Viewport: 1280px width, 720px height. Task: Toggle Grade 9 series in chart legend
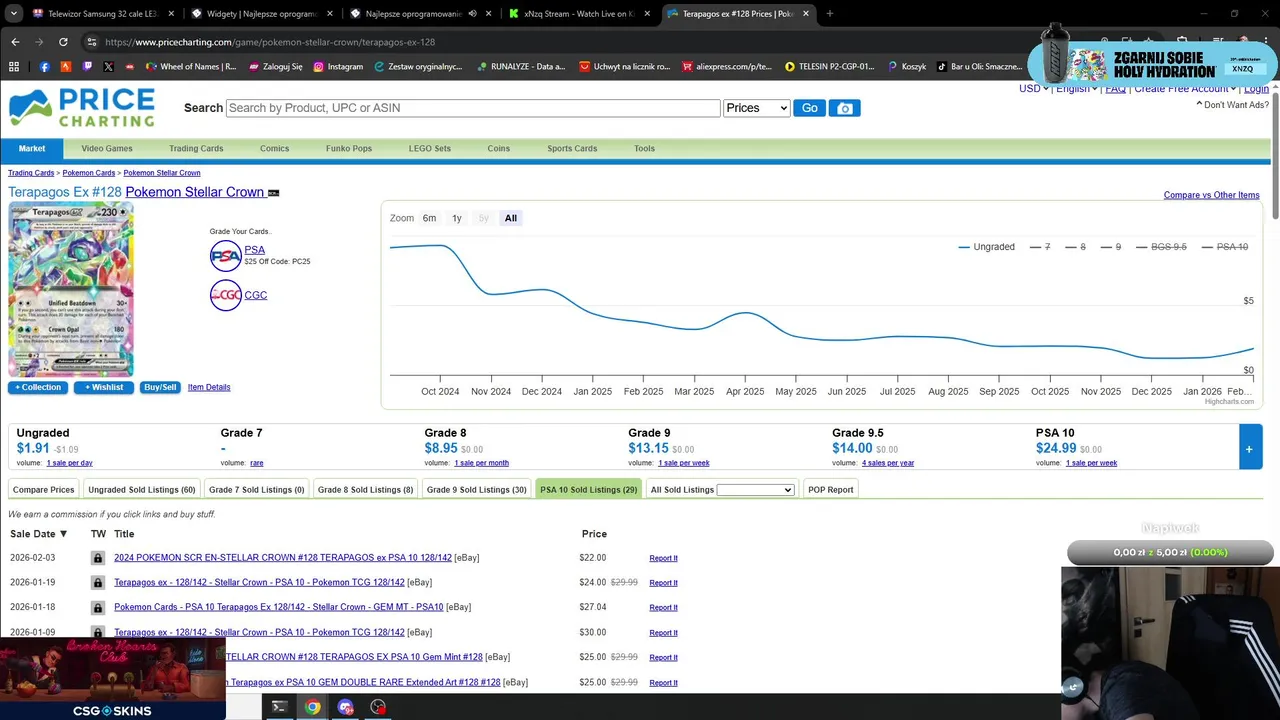(x=1110, y=247)
